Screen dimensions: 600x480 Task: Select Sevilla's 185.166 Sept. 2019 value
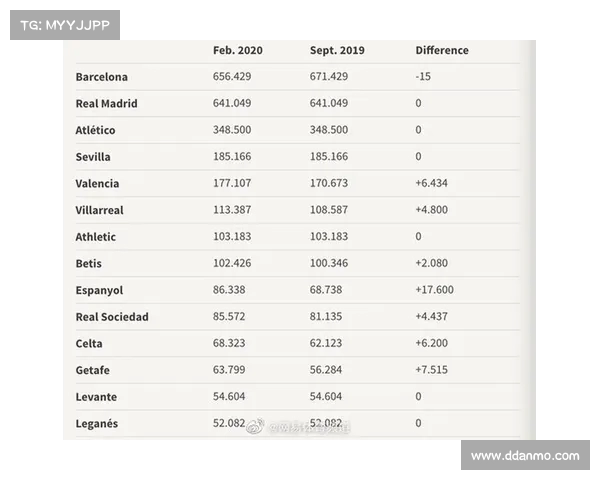tap(329, 157)
